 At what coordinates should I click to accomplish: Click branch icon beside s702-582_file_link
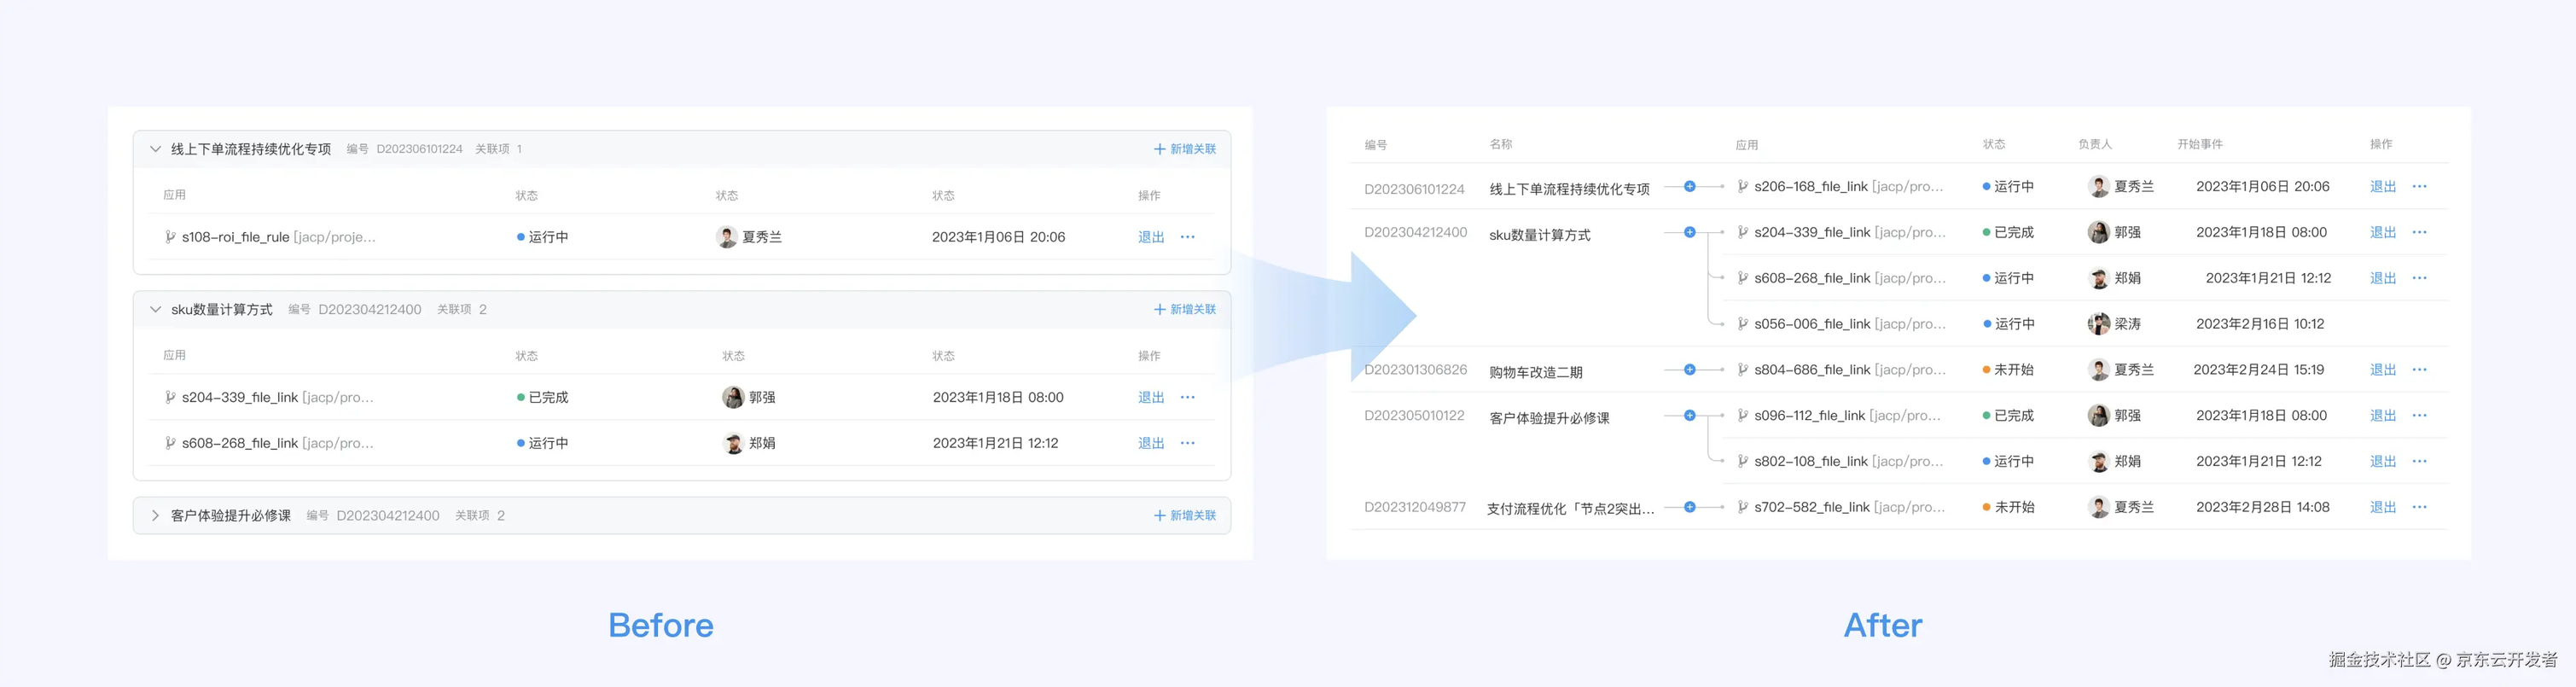coord(1743,507)
